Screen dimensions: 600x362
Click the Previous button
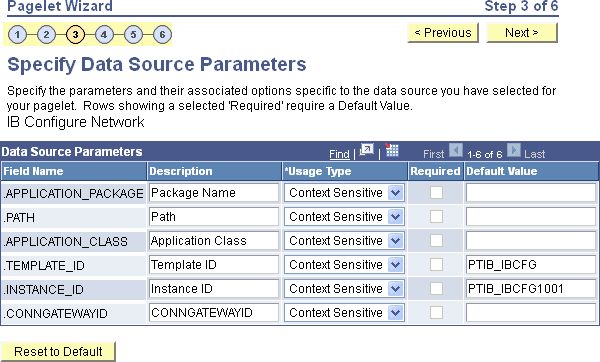pos(443,33)
